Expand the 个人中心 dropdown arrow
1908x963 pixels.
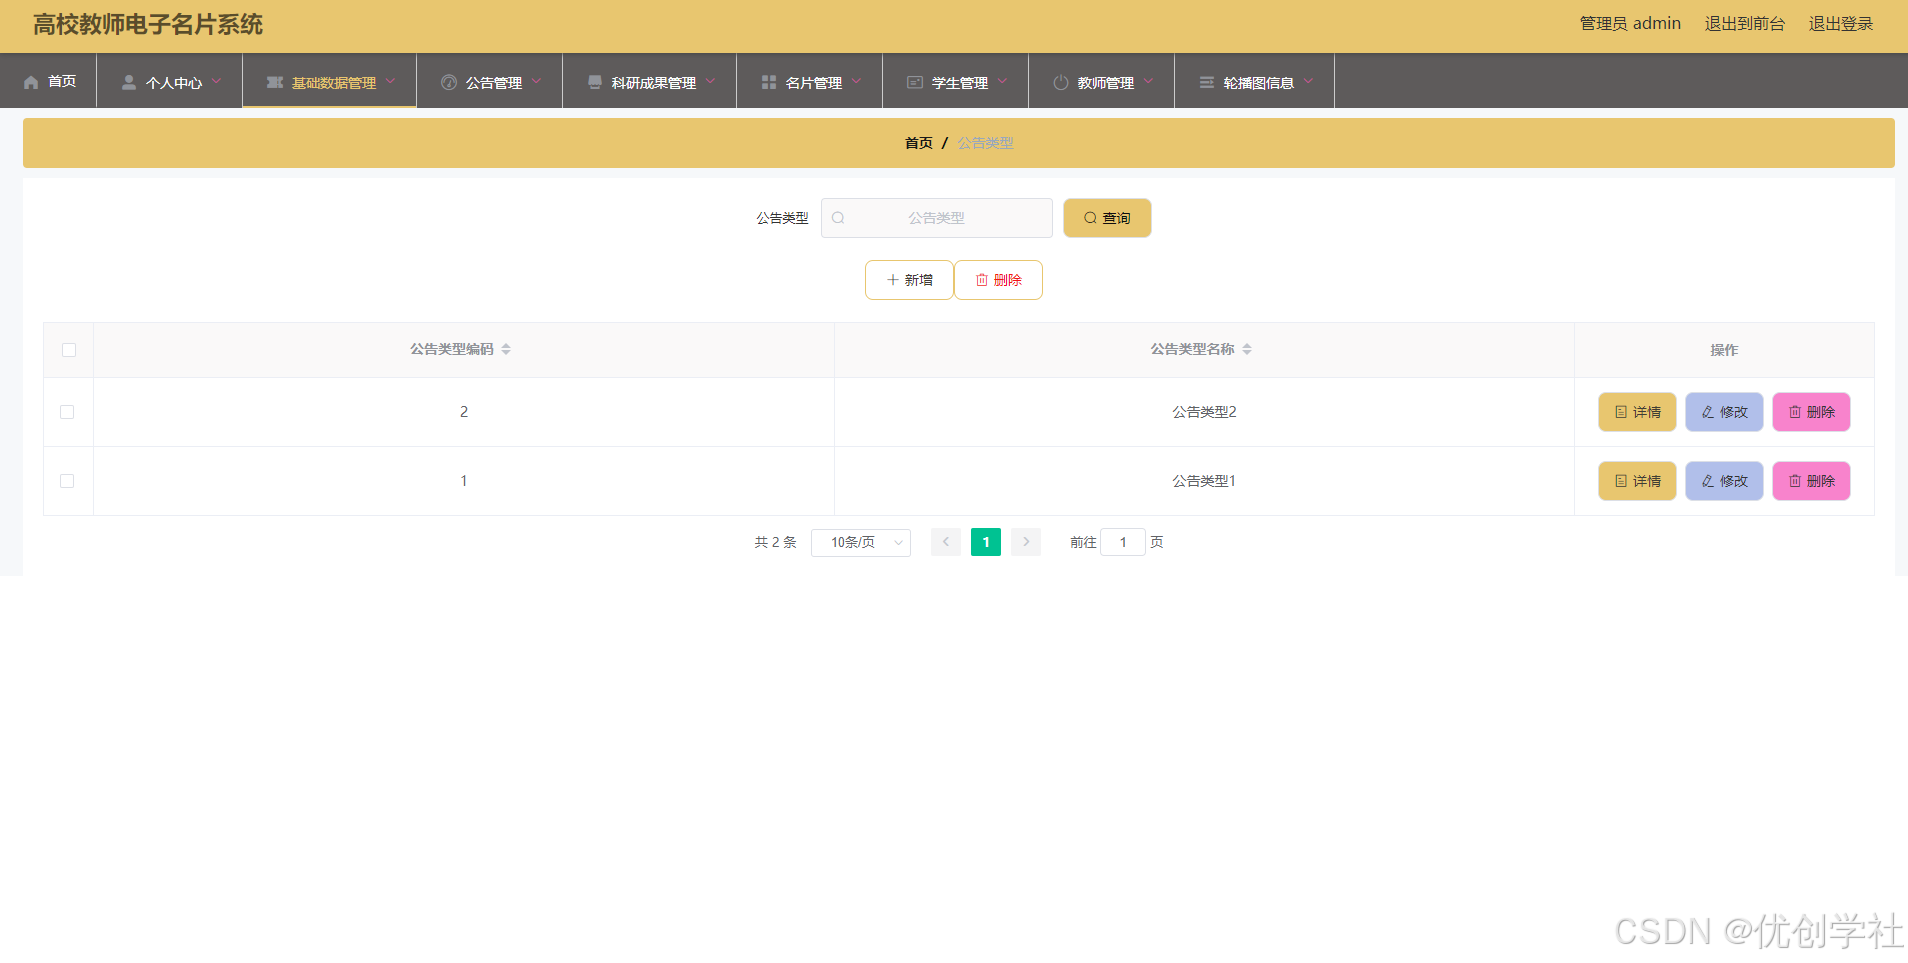216,81
